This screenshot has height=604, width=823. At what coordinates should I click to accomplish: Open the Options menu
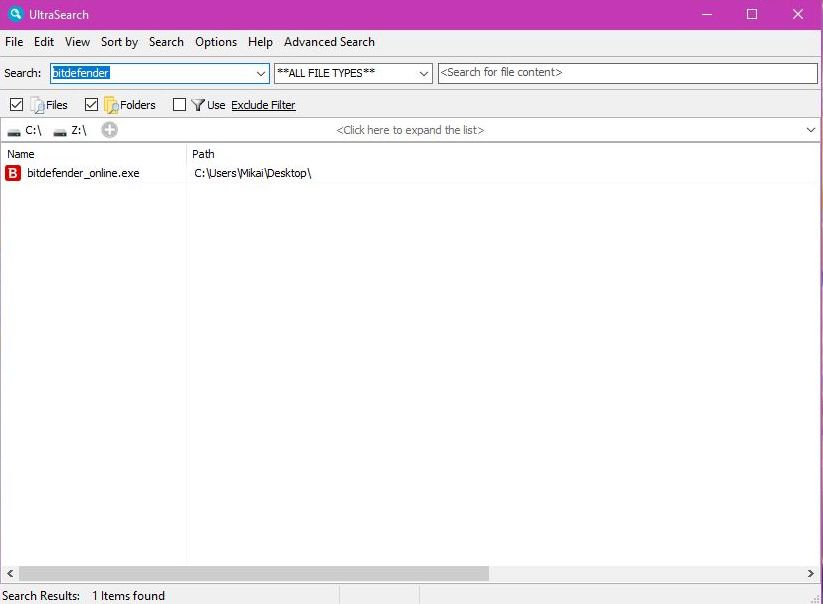tap(216, 42)
